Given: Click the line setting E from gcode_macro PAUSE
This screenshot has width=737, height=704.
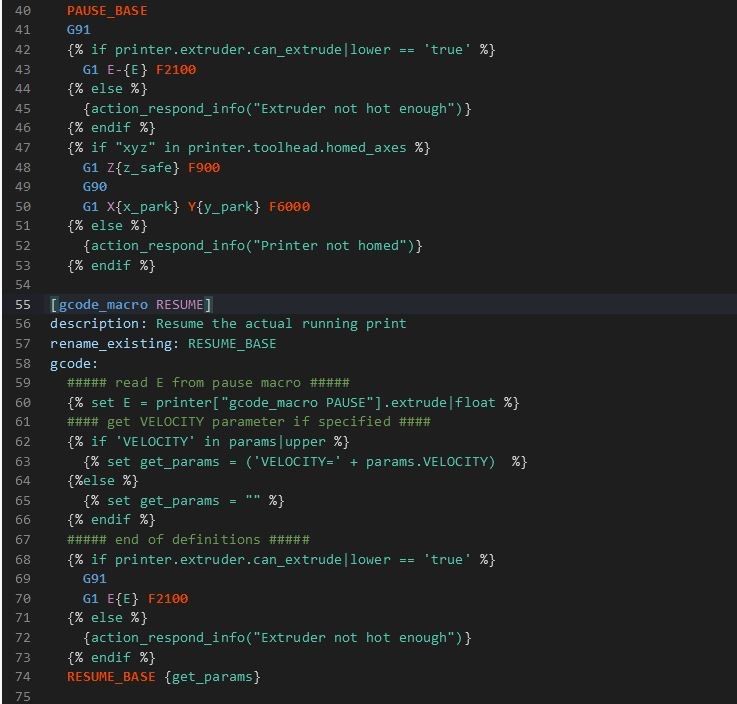Looking at the screenshot, I should (293, 403).
